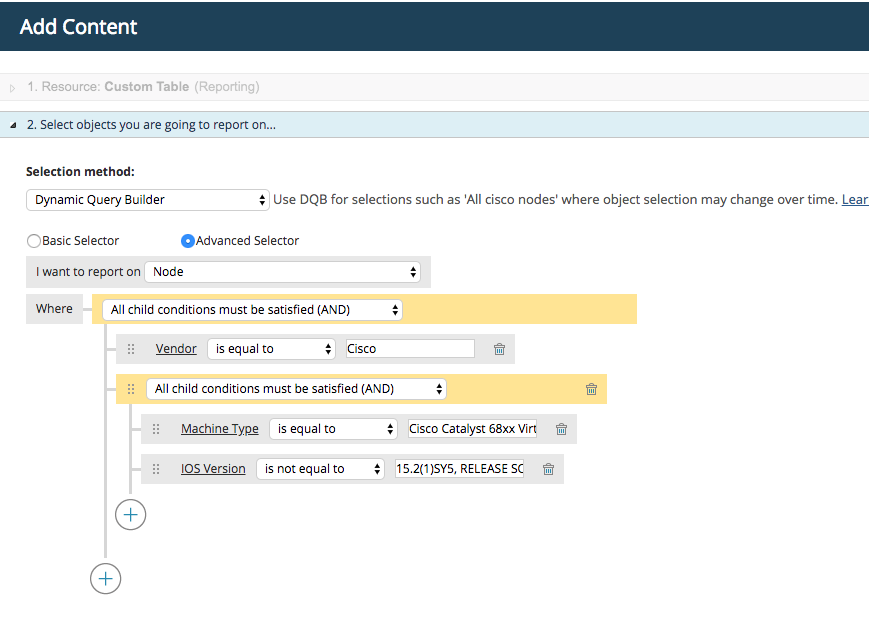Remove the IOS Version condition via trash icon
The height and width of the screenshot is (642, 869).
tap(549, 469)
